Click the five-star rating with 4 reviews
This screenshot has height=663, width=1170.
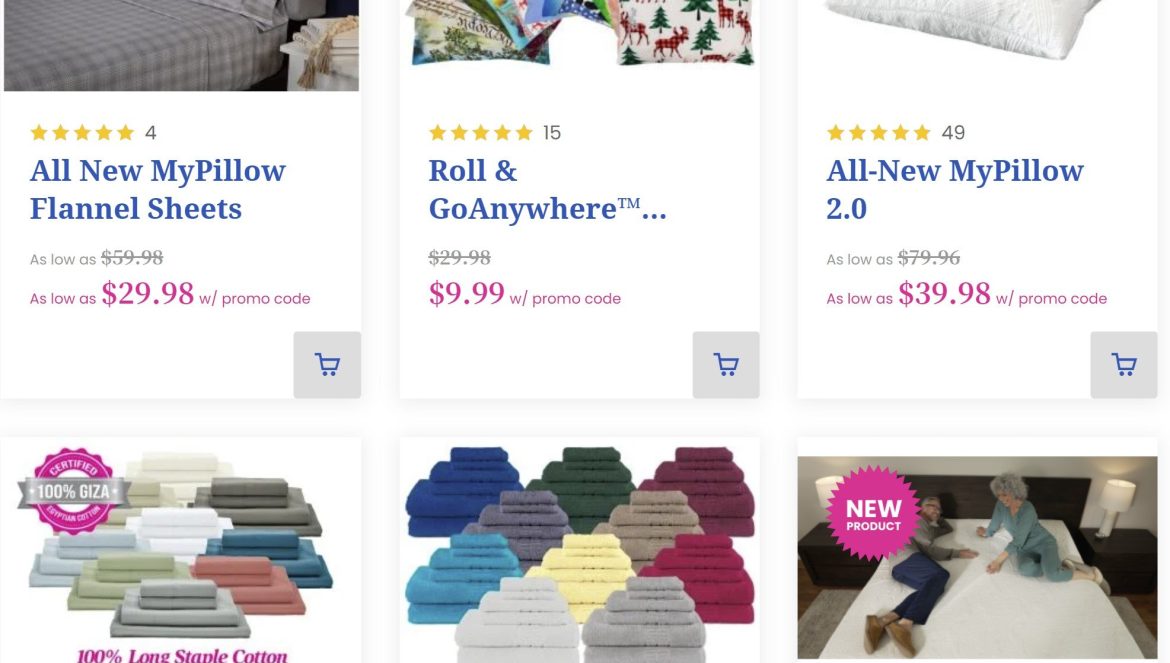(x=93, y=133)
